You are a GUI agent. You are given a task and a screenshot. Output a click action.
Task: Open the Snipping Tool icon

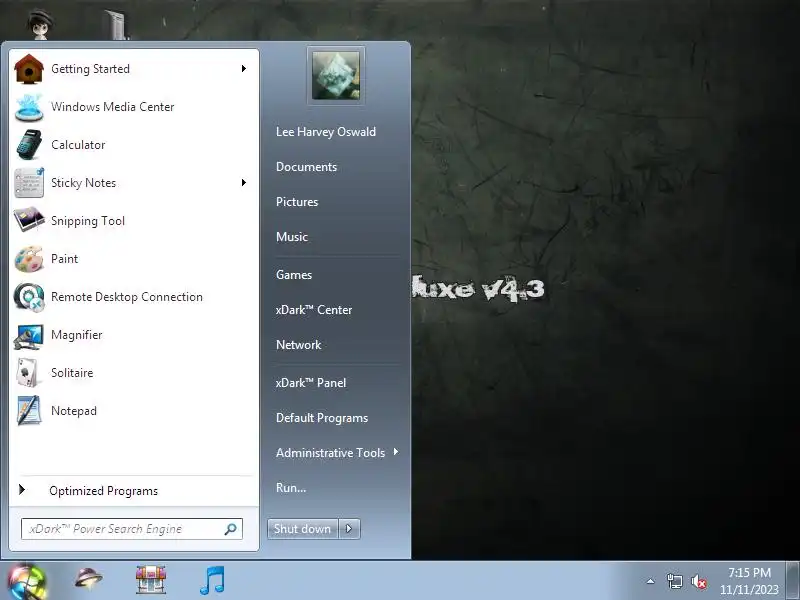[x=29, y=220]
